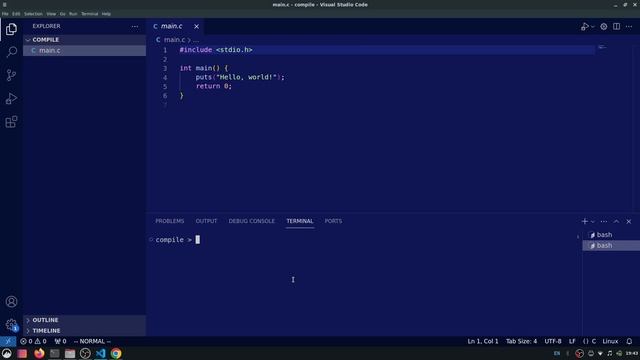Open the Help menu
The width and height of the screenshot is (640, 360).
[106, 14]
